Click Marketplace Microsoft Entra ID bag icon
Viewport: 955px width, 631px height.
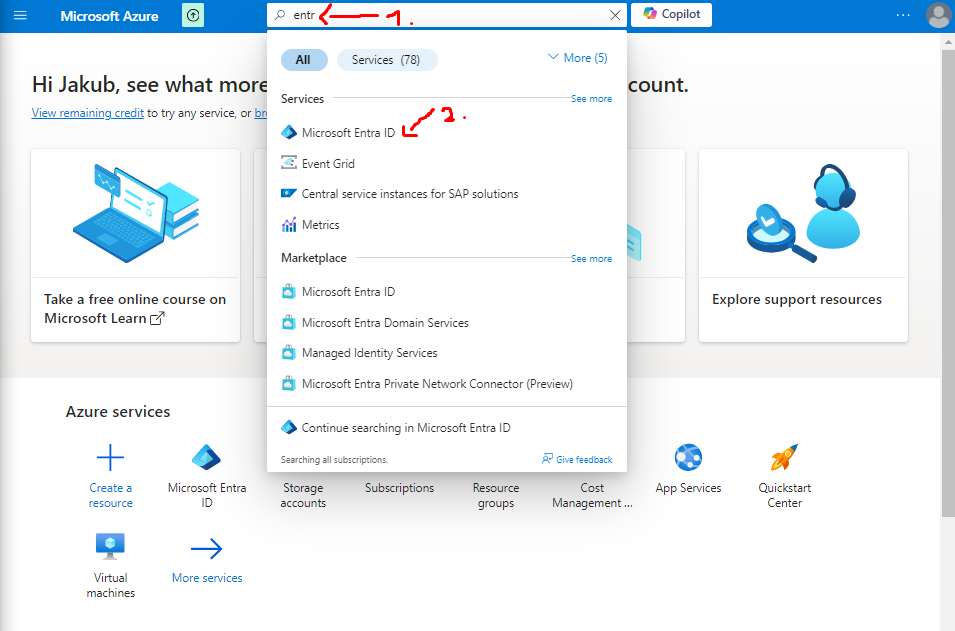pos(289,292)
